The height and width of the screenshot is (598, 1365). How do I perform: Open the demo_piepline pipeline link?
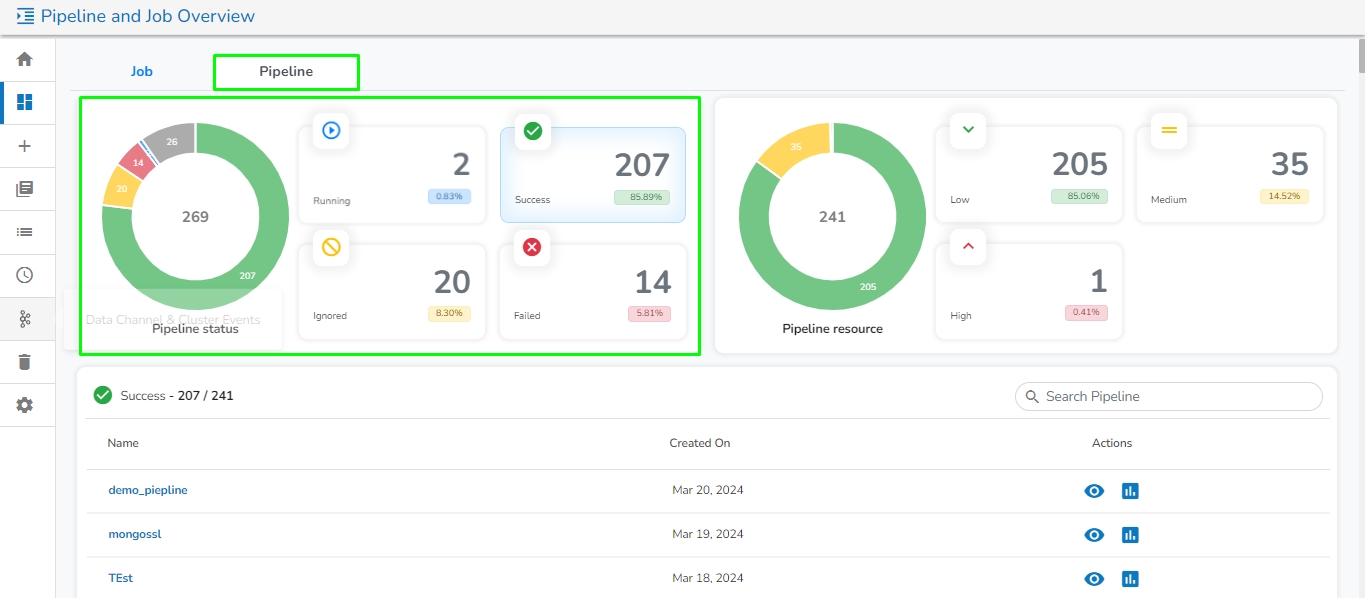pyautogui.click(x=148, y=490)
